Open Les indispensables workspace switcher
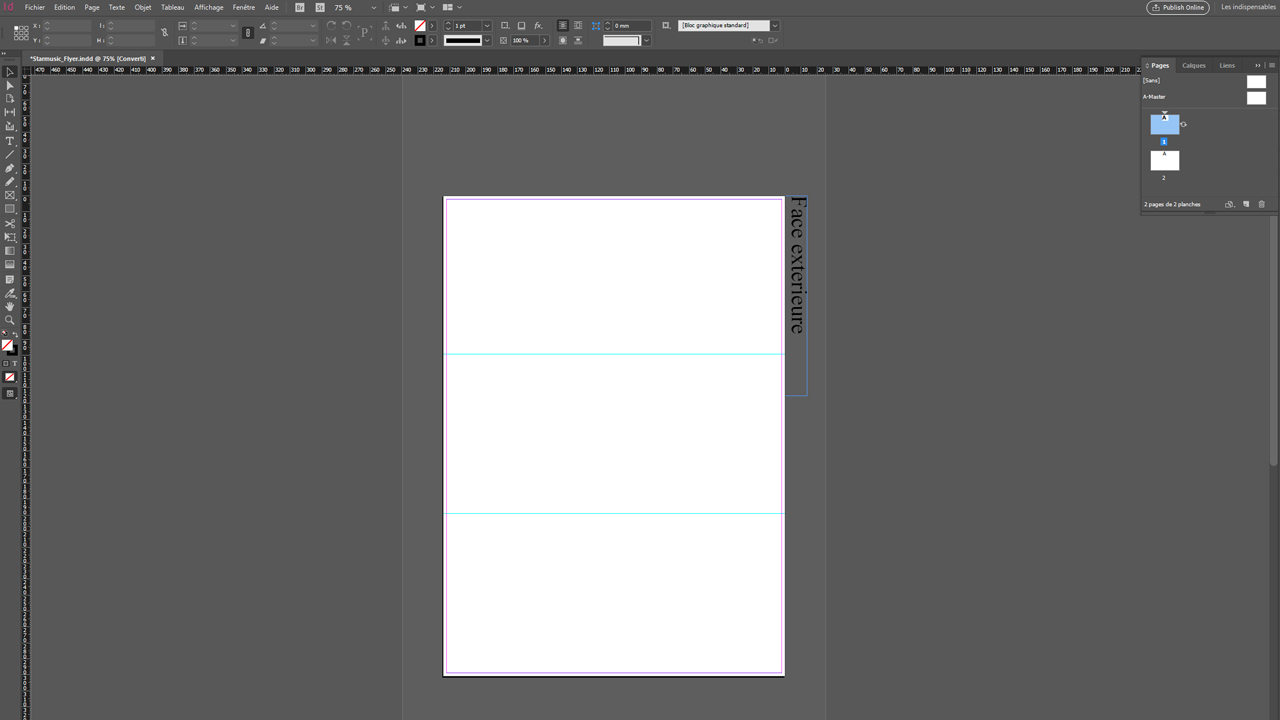 1248,7
